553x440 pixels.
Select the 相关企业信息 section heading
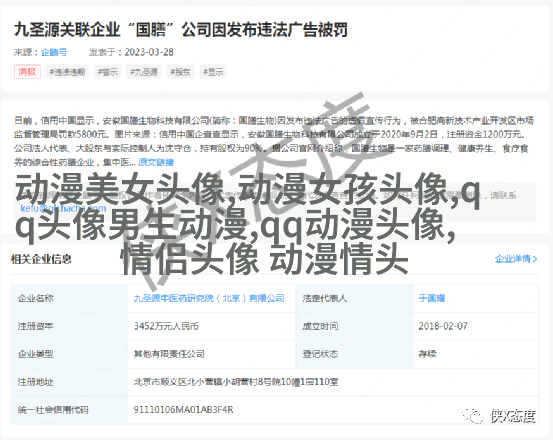point(41,259)
